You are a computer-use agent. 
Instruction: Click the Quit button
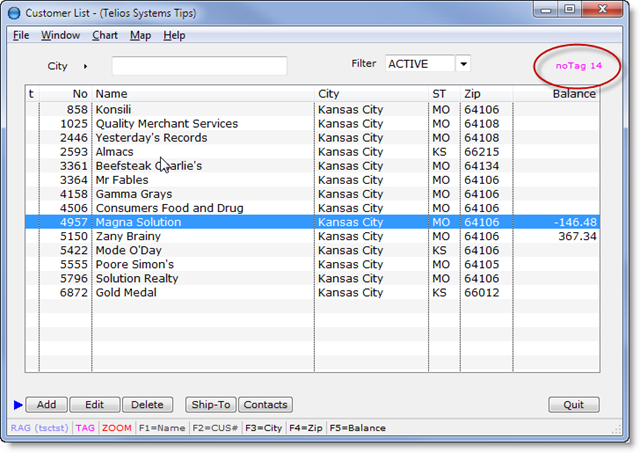tap(574, 405)
